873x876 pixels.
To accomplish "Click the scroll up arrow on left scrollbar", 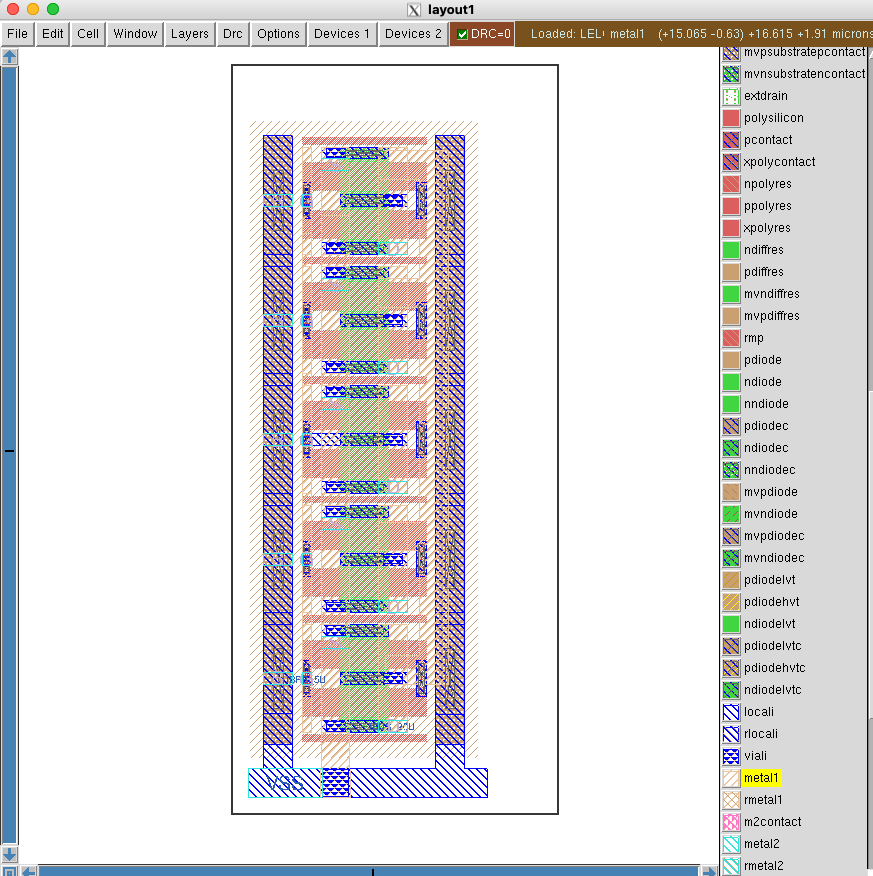I will (x=9, y=57).
